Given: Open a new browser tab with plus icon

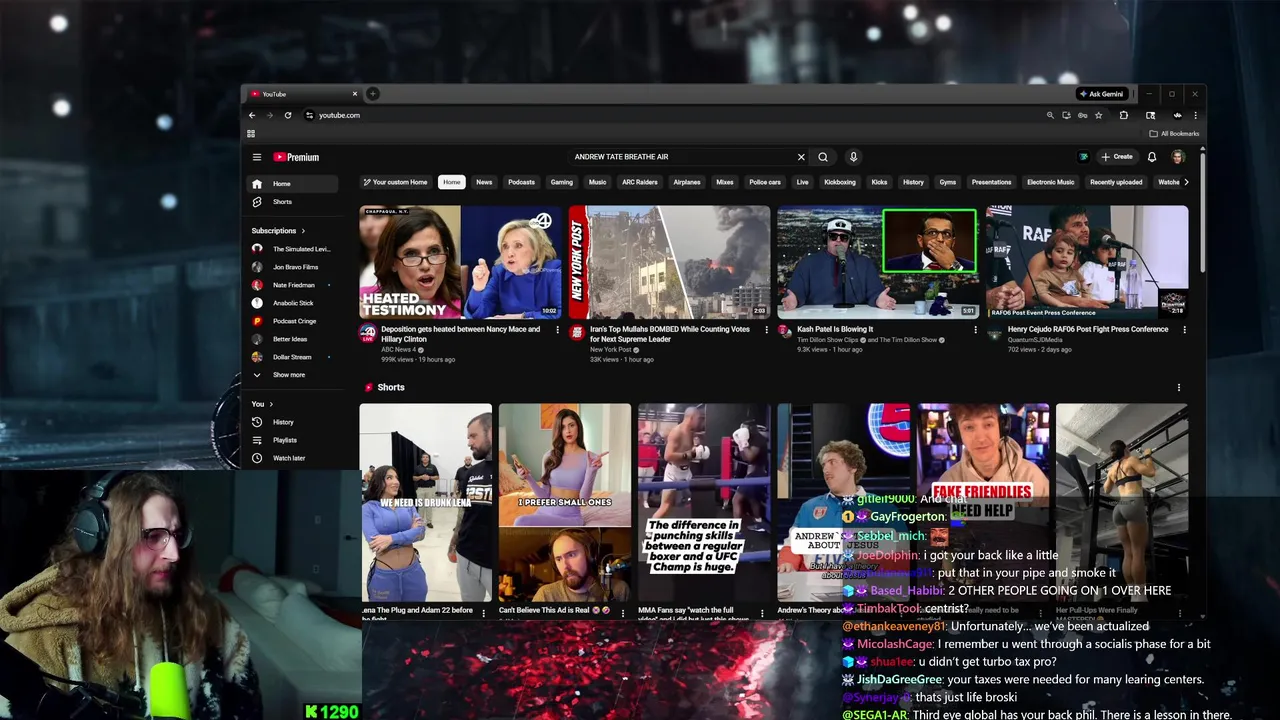Looking at the screenshot, I should tap(372, 94).
